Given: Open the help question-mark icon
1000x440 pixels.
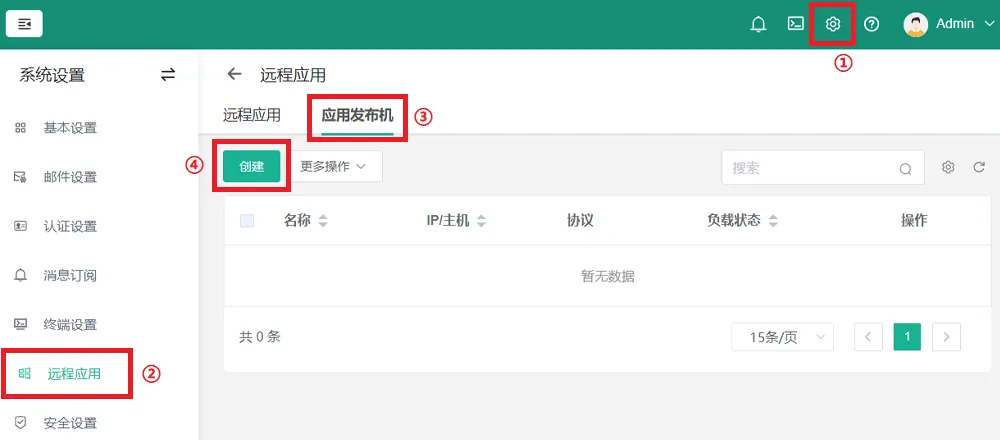Looking at the screenshot, I should tap(871, 24).
